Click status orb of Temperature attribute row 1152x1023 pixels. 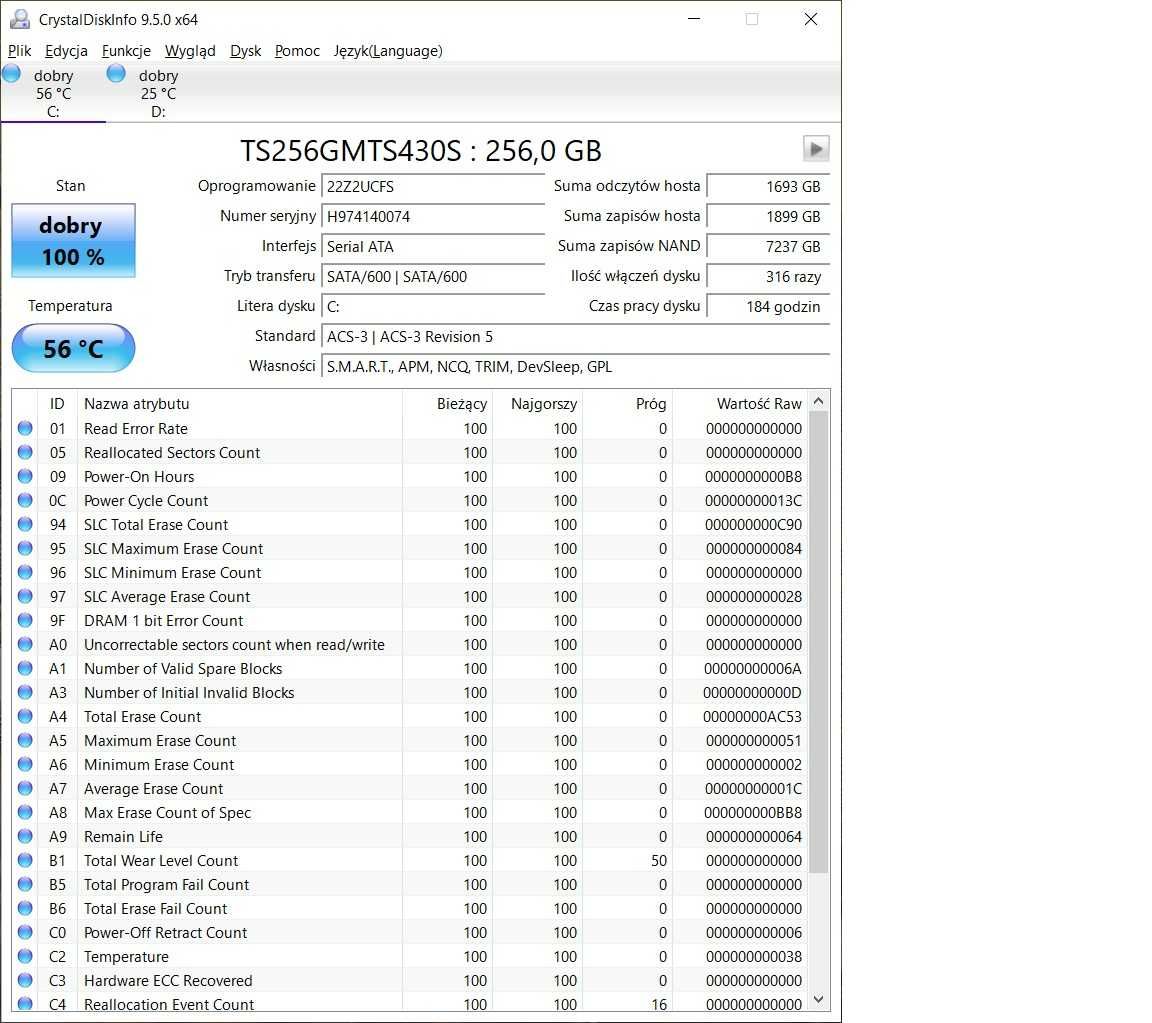[x=25, y=956]
